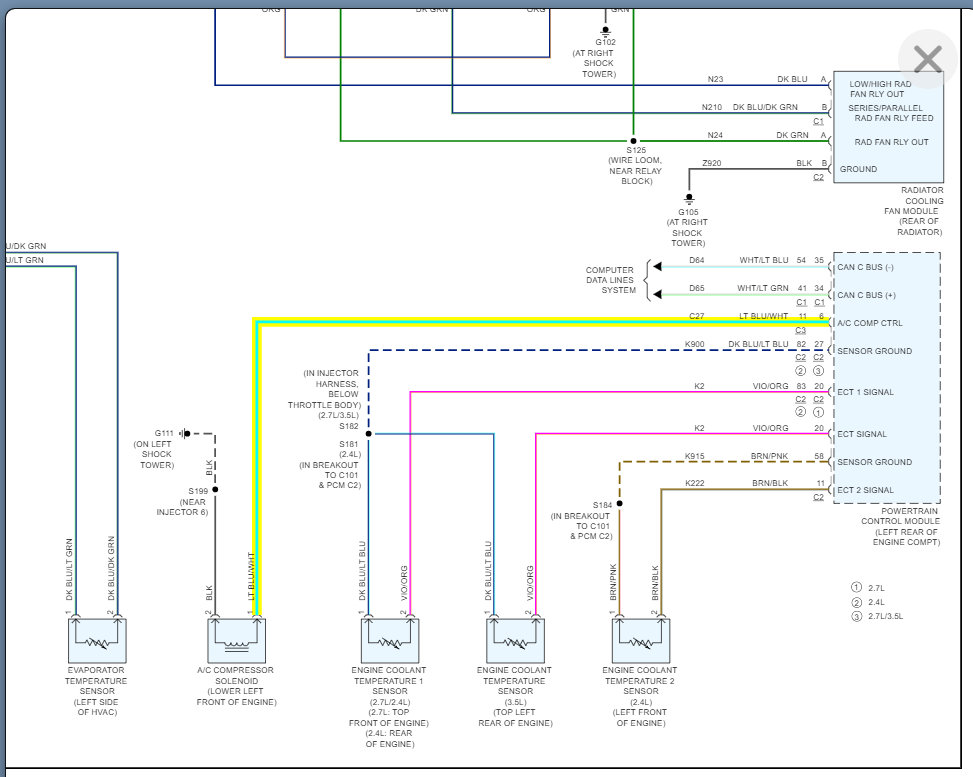Click the "N210" circuit label
The height and width of the screenshot is (777, 973).
tap(712, 107)
